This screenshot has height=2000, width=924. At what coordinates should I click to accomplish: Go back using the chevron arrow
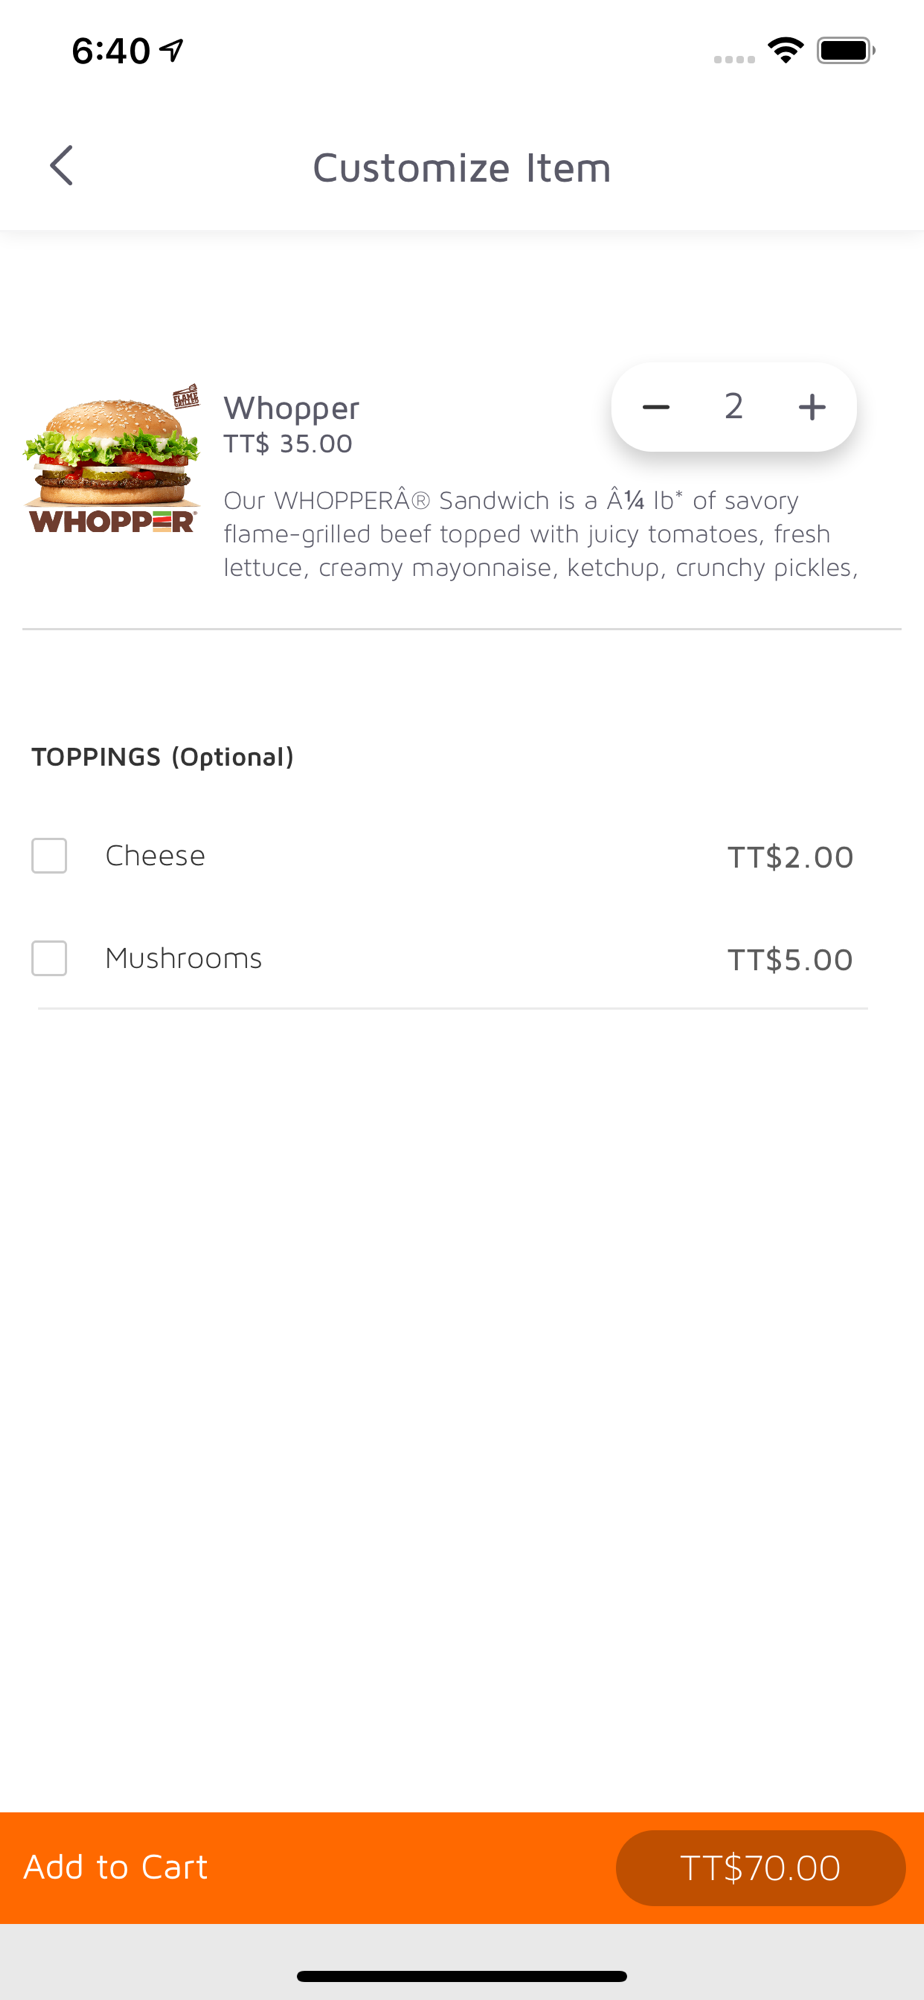pyautogui.click(x=61, y=166)
